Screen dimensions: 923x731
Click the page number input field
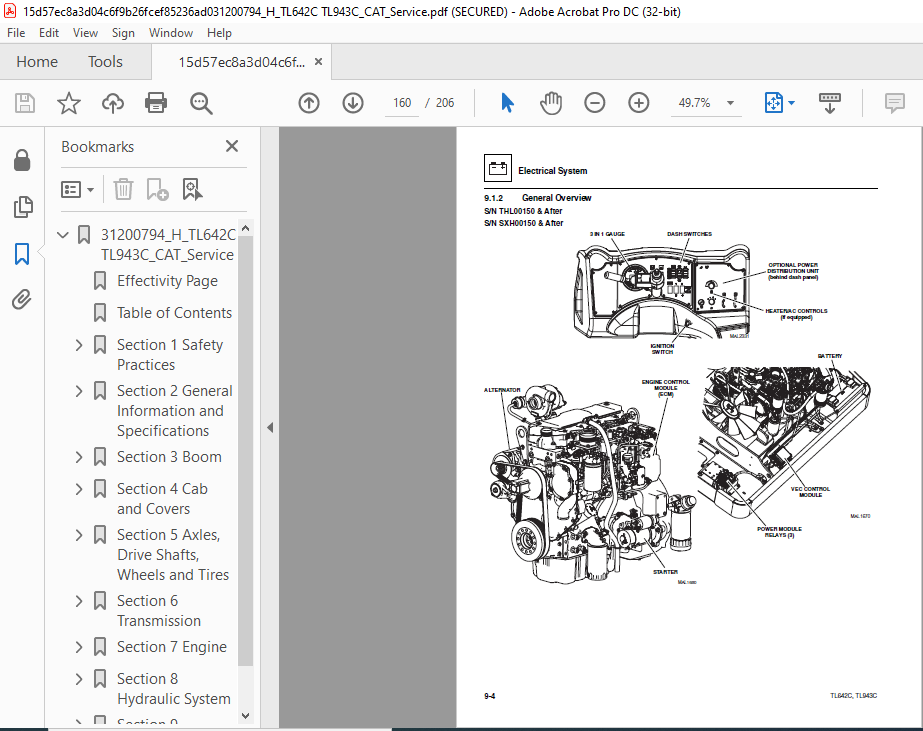tap(402, 103)
